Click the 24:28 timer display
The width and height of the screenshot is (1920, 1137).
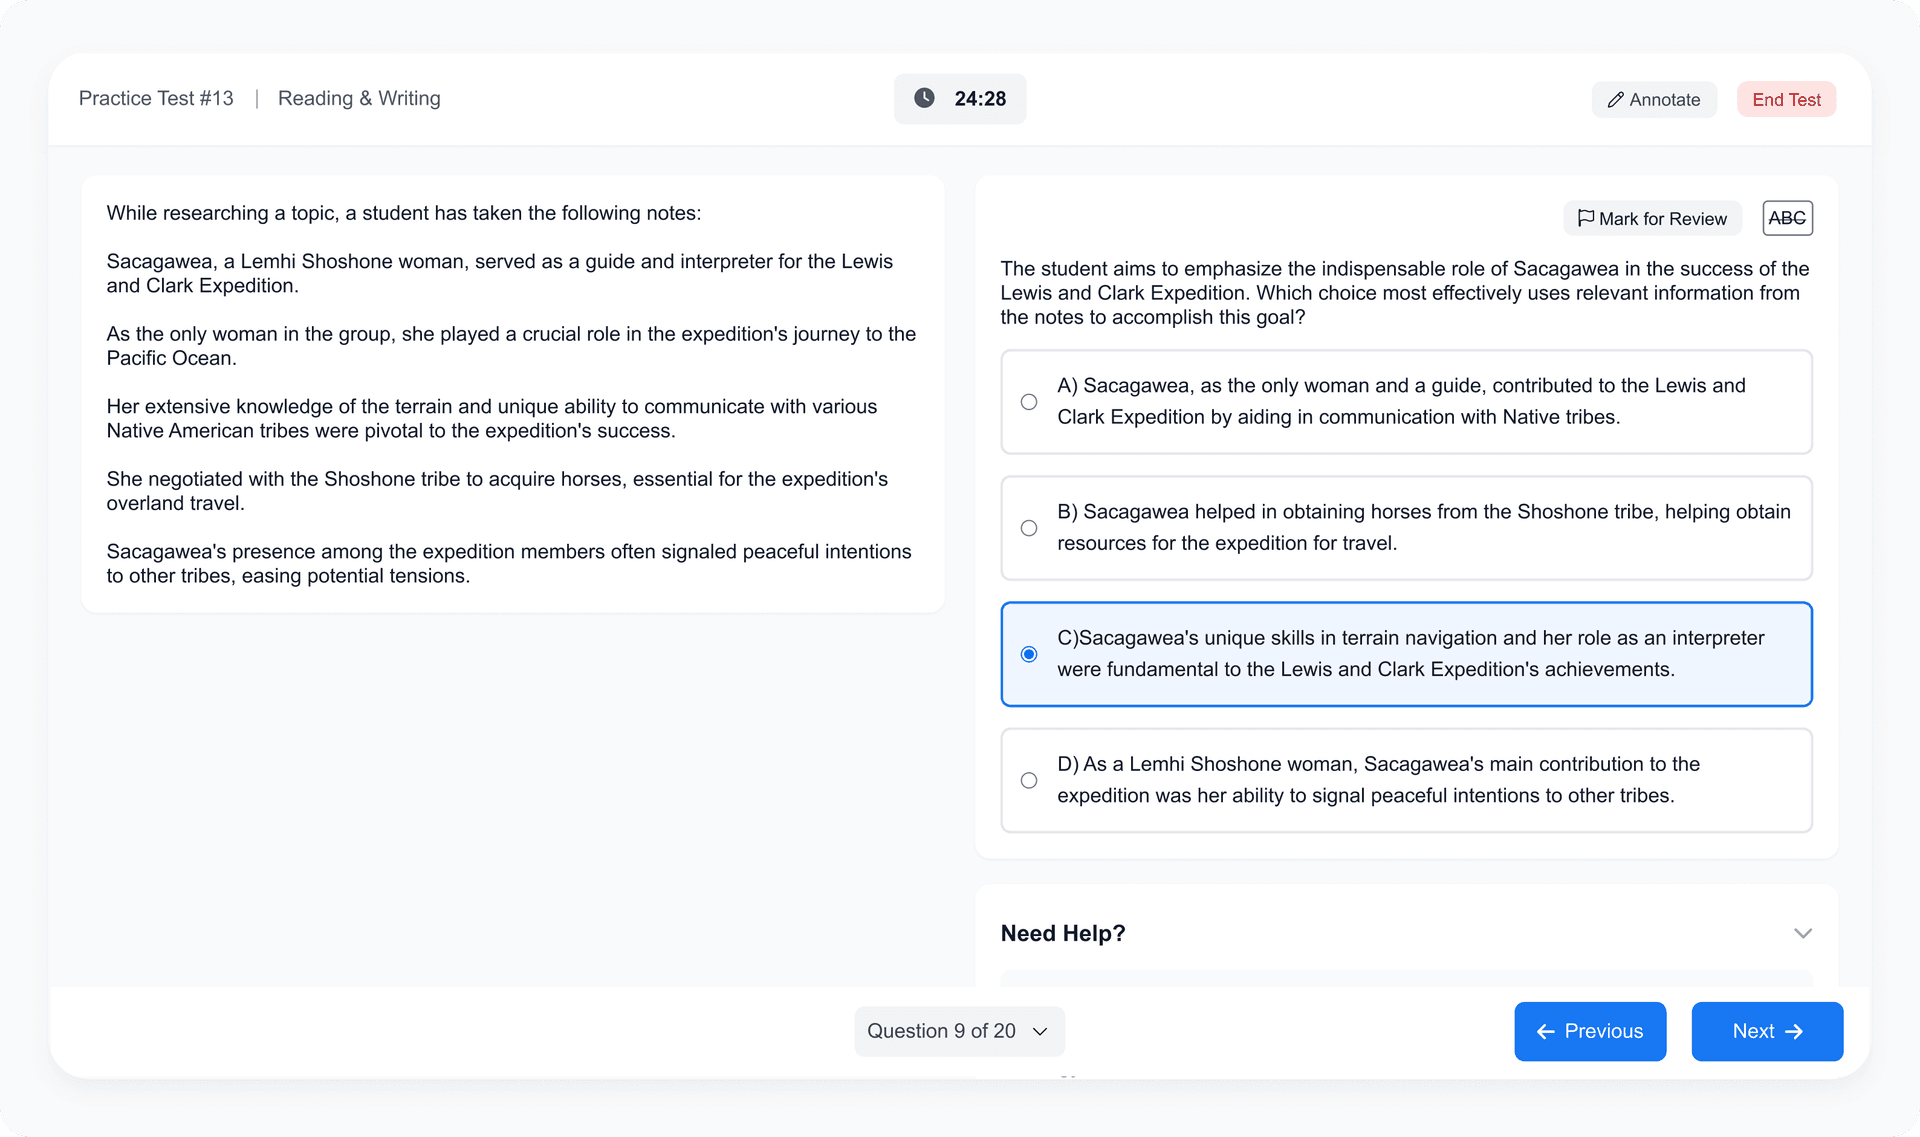tap(980, 99)
